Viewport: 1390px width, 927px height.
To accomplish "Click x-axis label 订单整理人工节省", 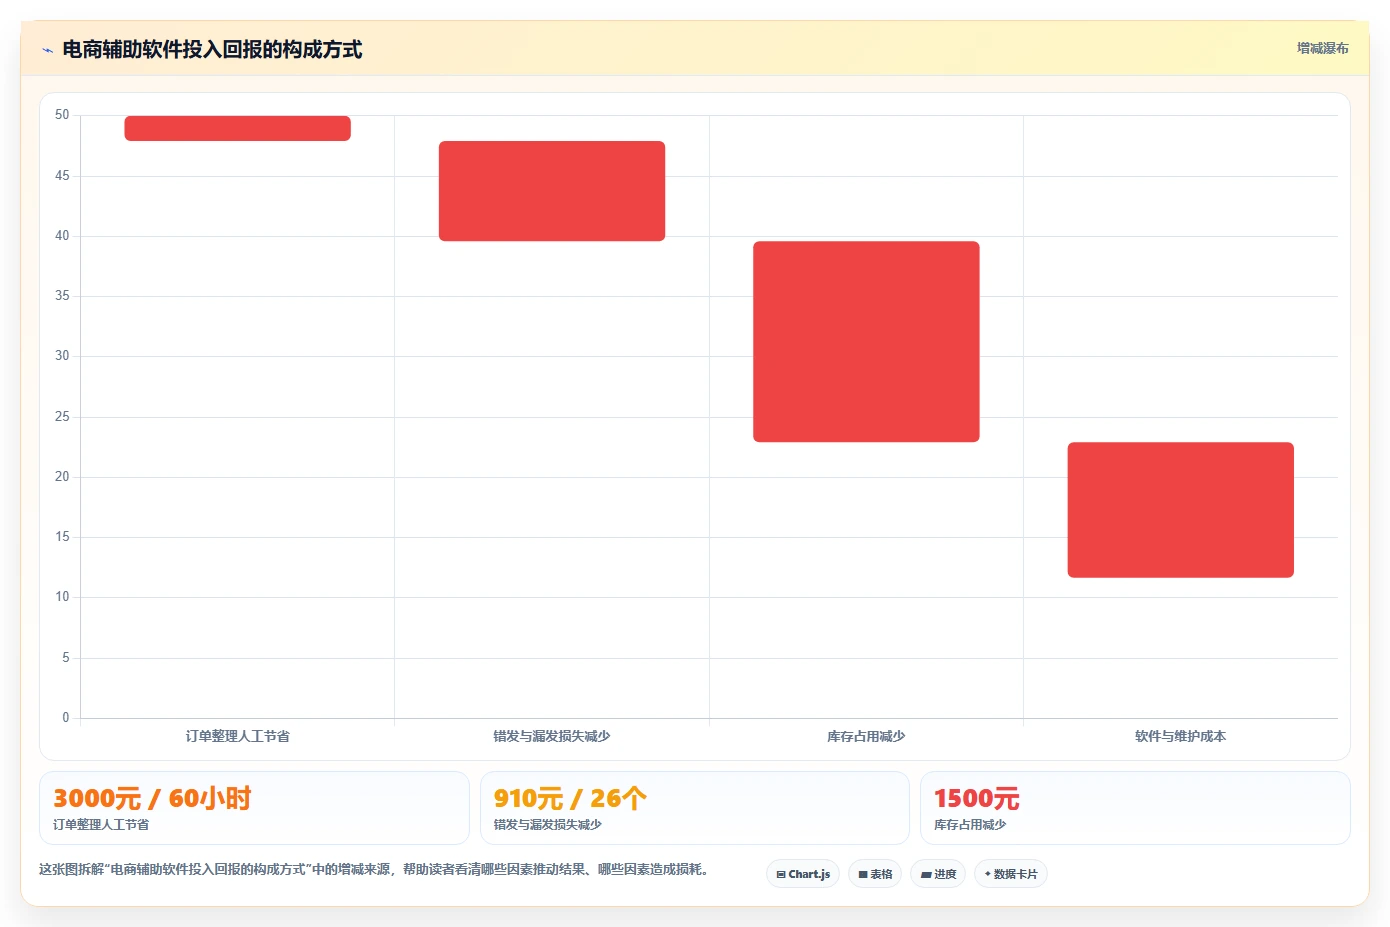I will 237,736.
